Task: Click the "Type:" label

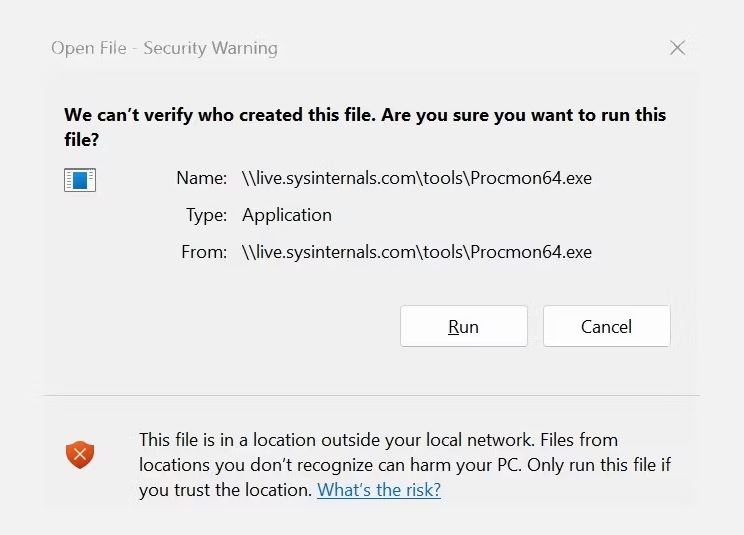Action: pos(206,215)
